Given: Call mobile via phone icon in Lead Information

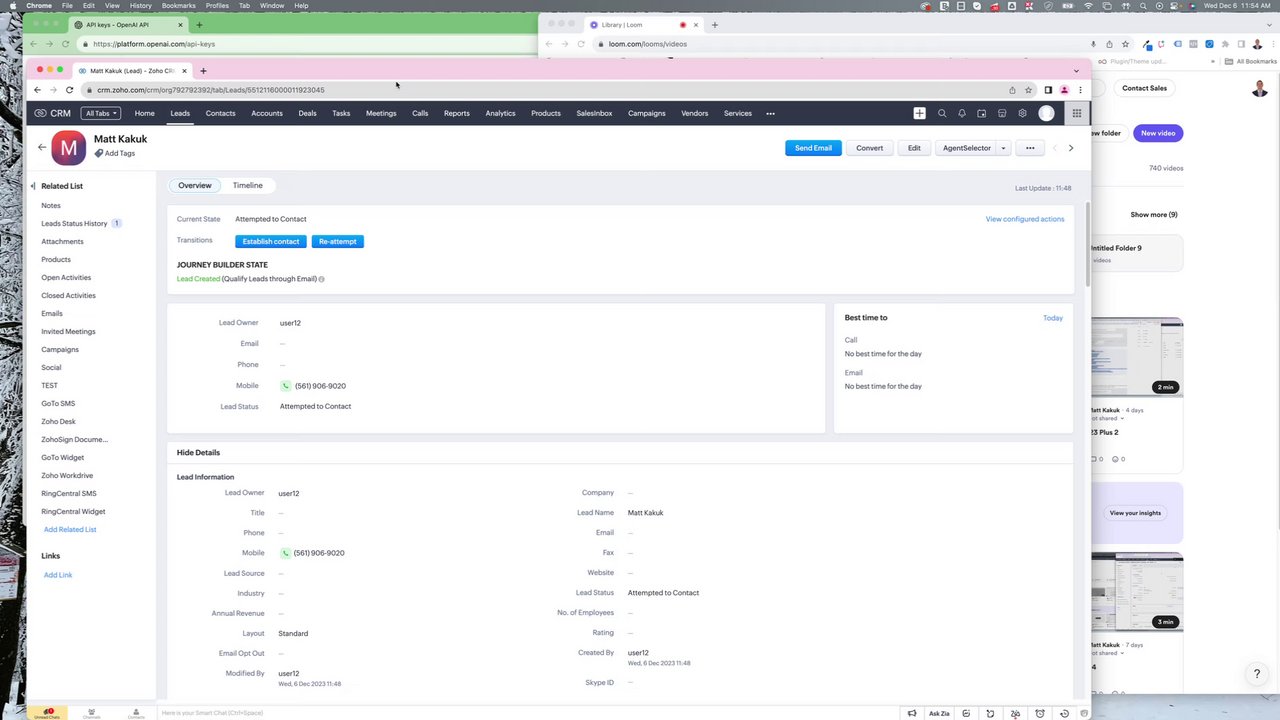Looking at the screenshot, I should point(285,553).
